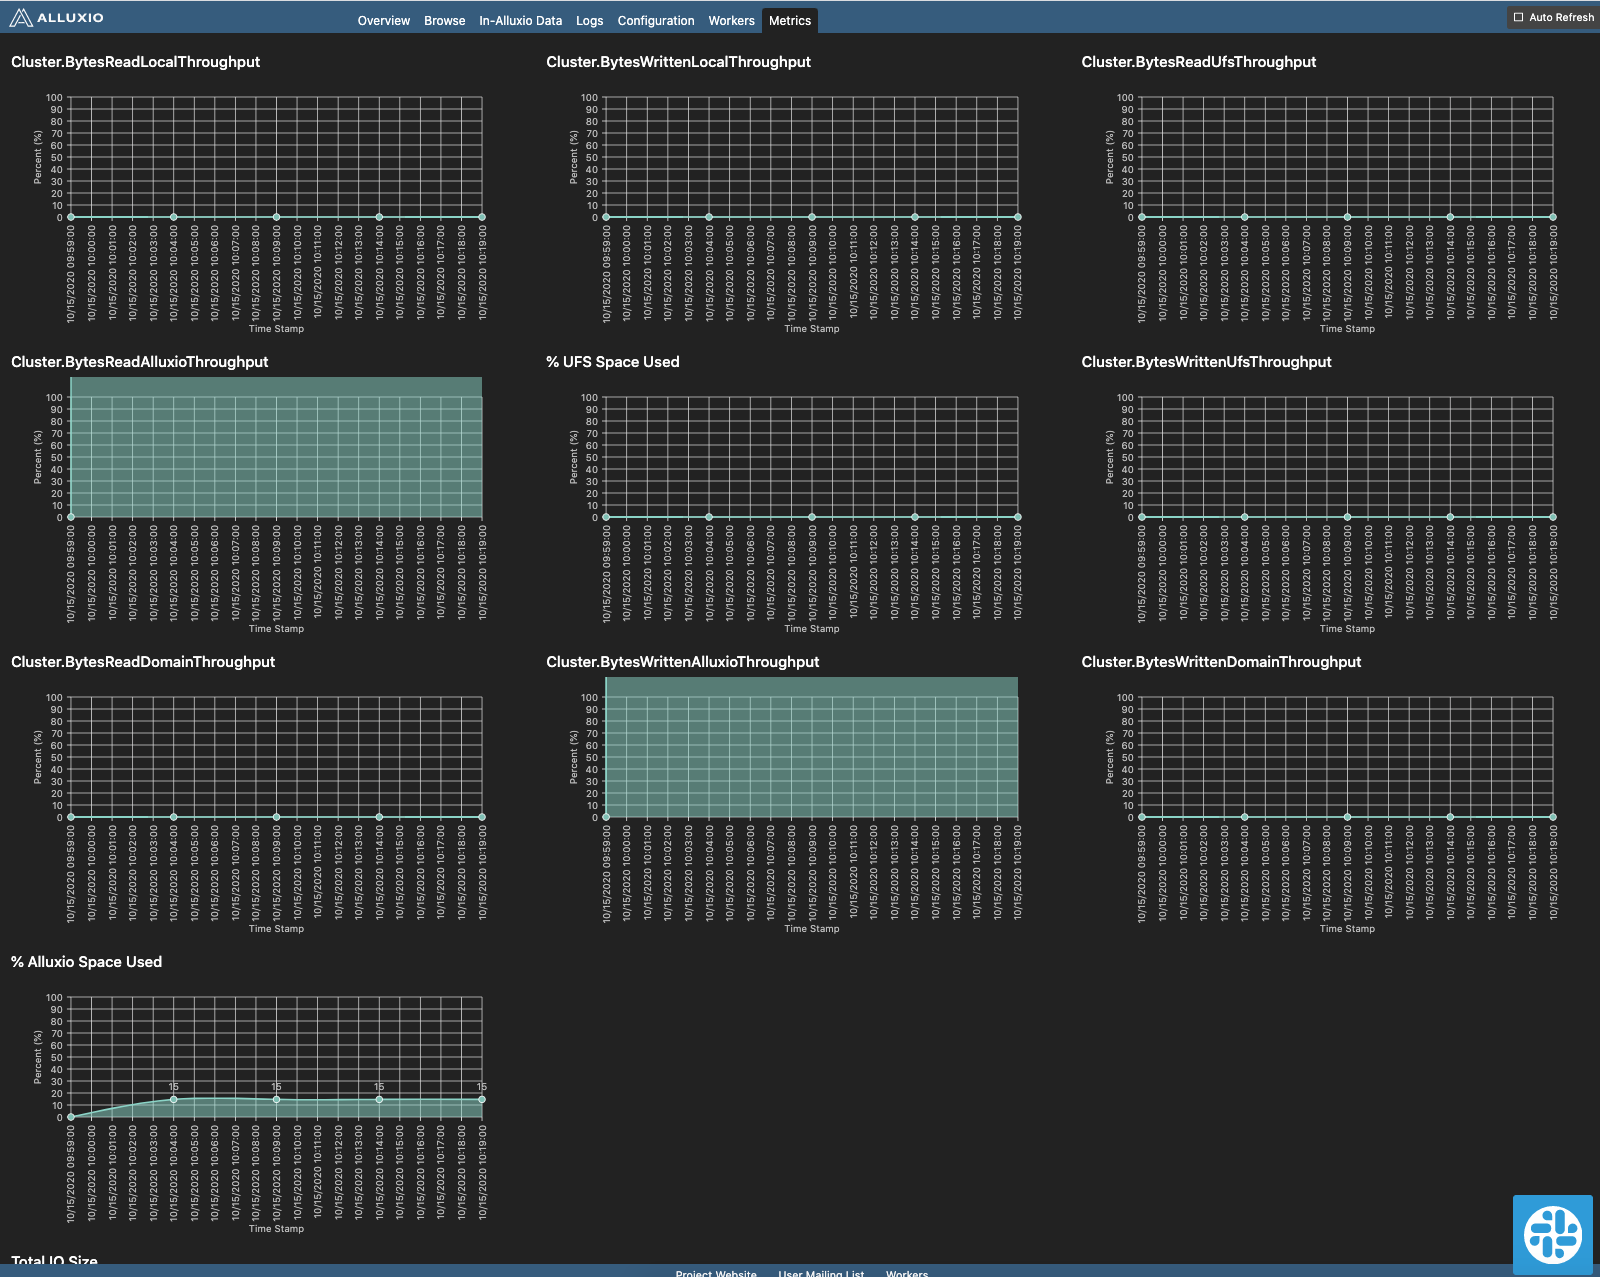The image size is (1600, 1277).
Task: Click first data point on UFS Space Used chart
Action: [606, 517]
